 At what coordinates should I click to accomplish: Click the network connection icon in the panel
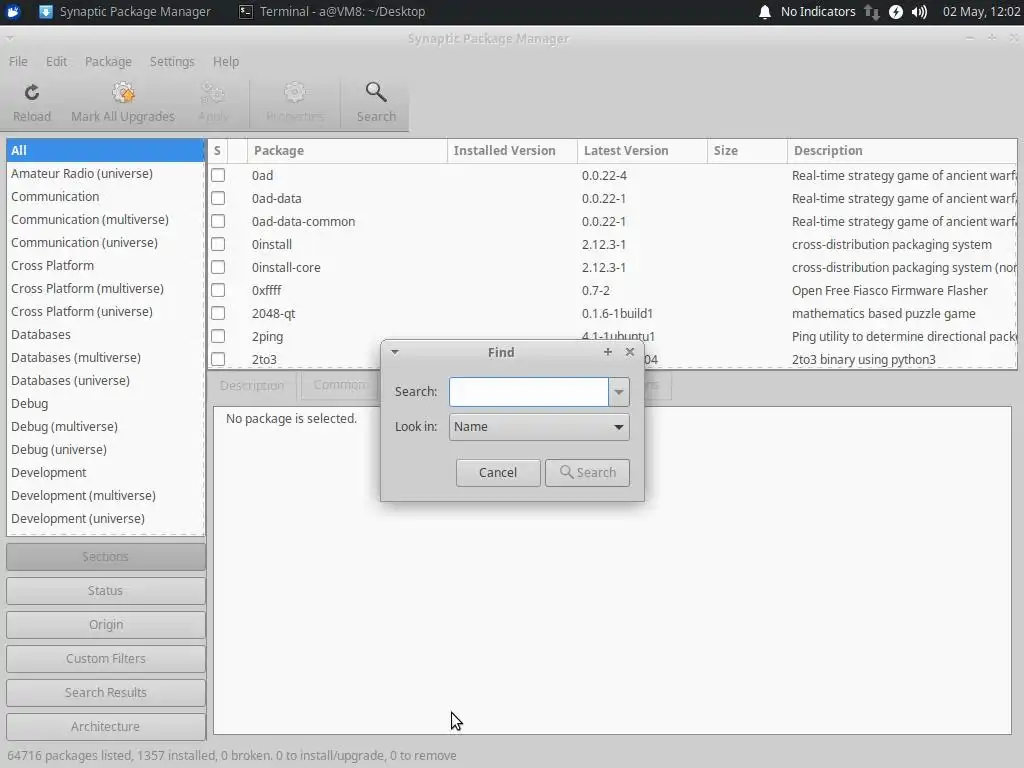click(872, 12)
